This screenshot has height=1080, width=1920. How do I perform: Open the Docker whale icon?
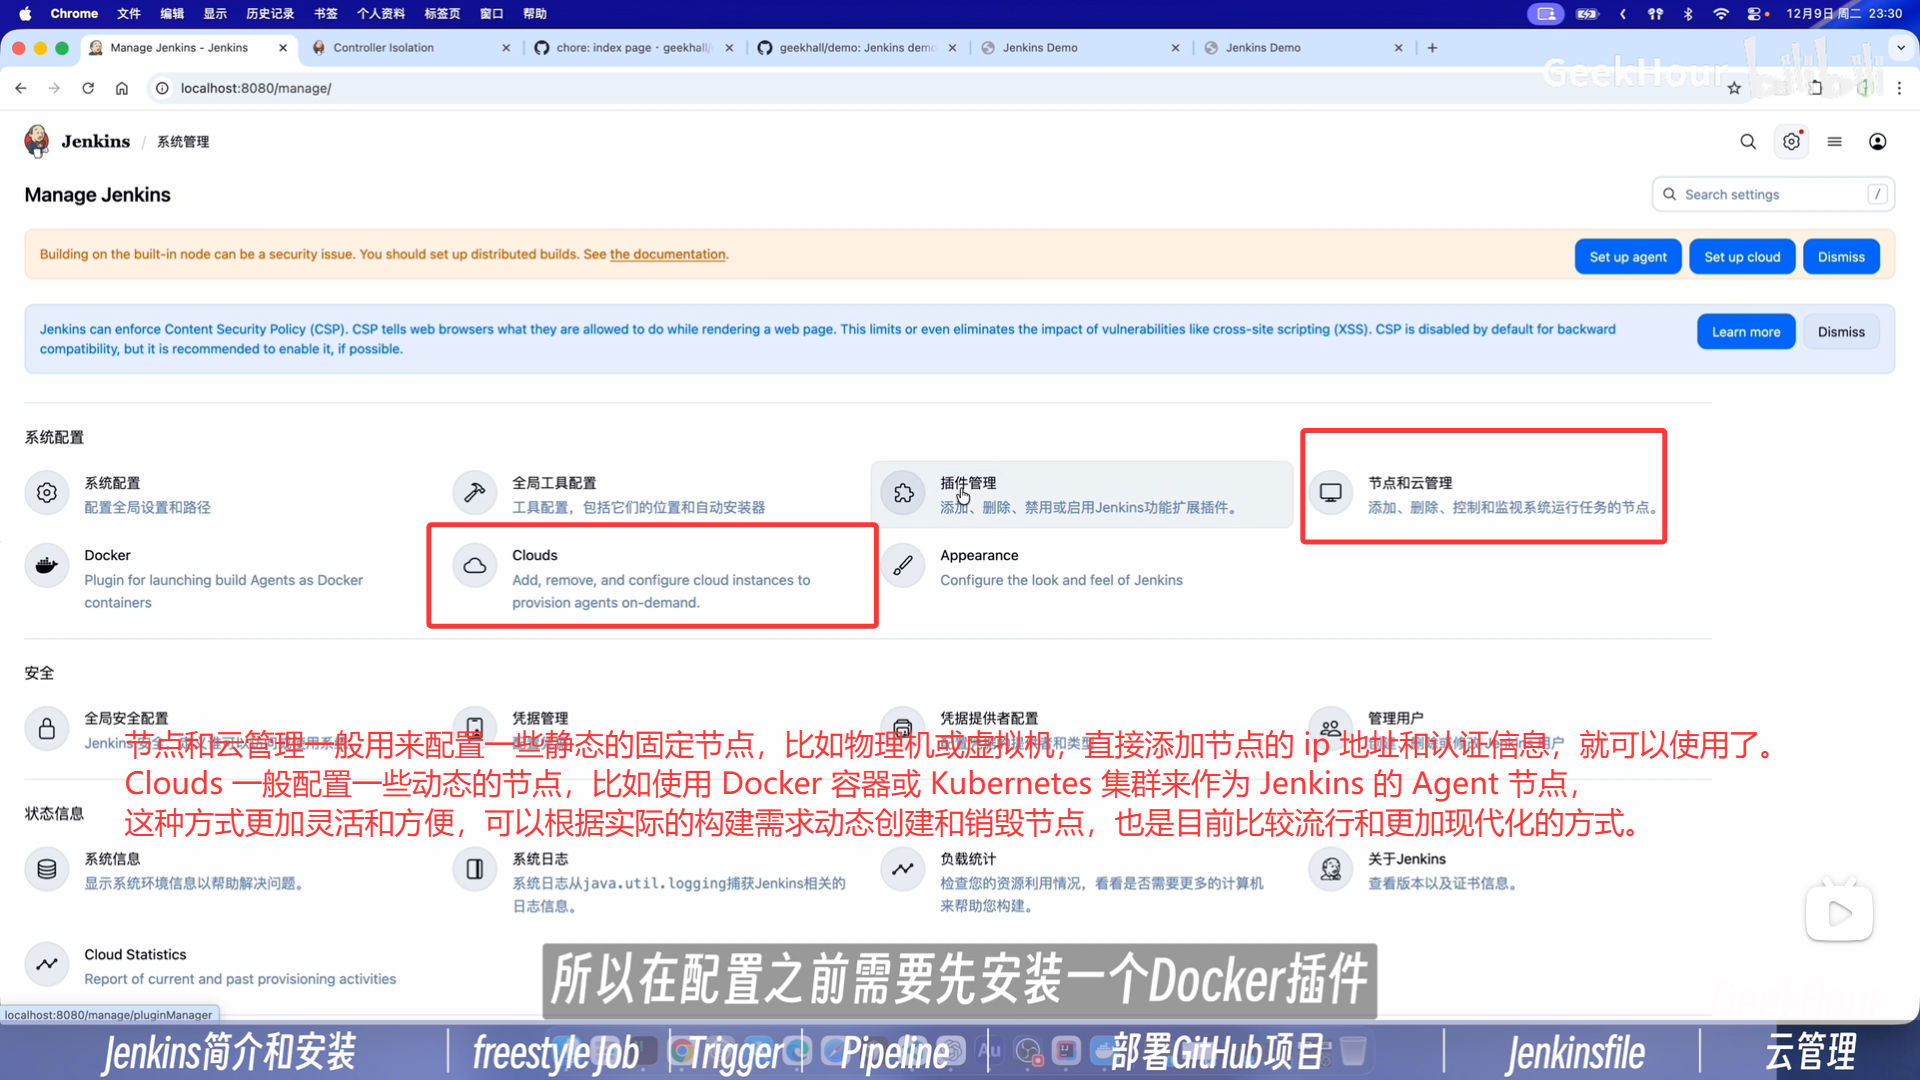(47, 566)
